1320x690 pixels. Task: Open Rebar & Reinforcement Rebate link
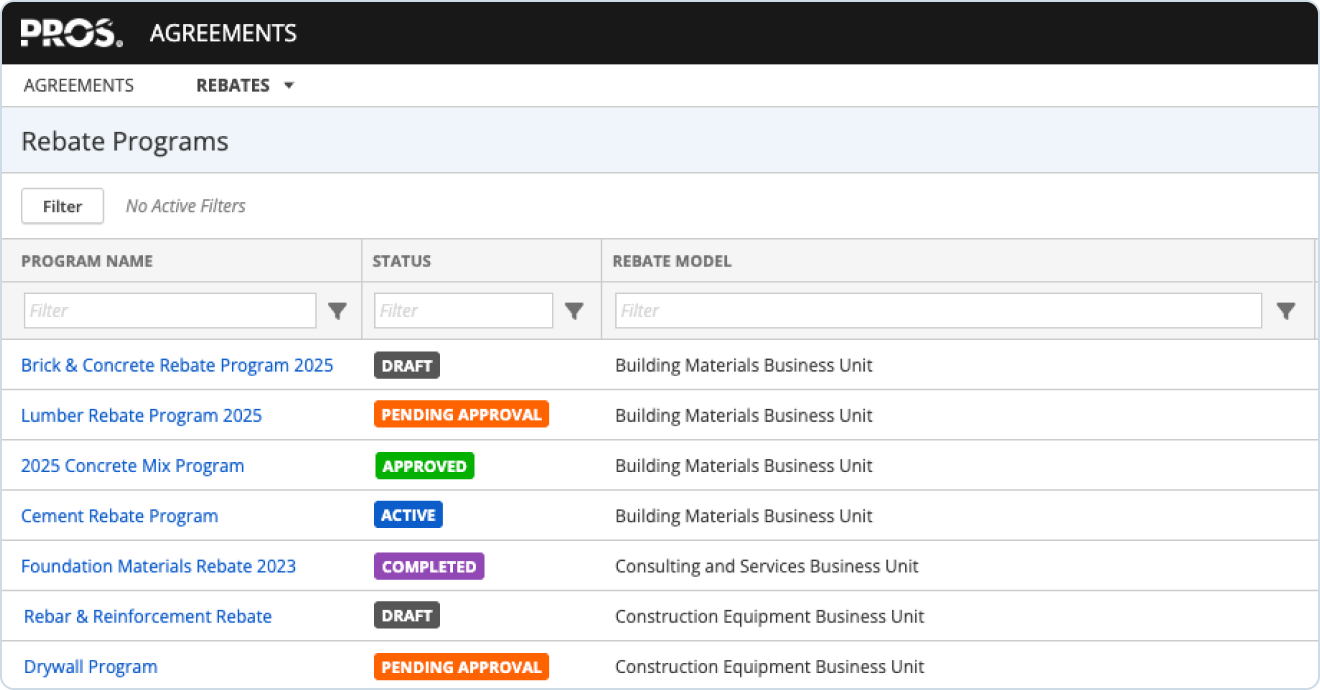(148, 616)
